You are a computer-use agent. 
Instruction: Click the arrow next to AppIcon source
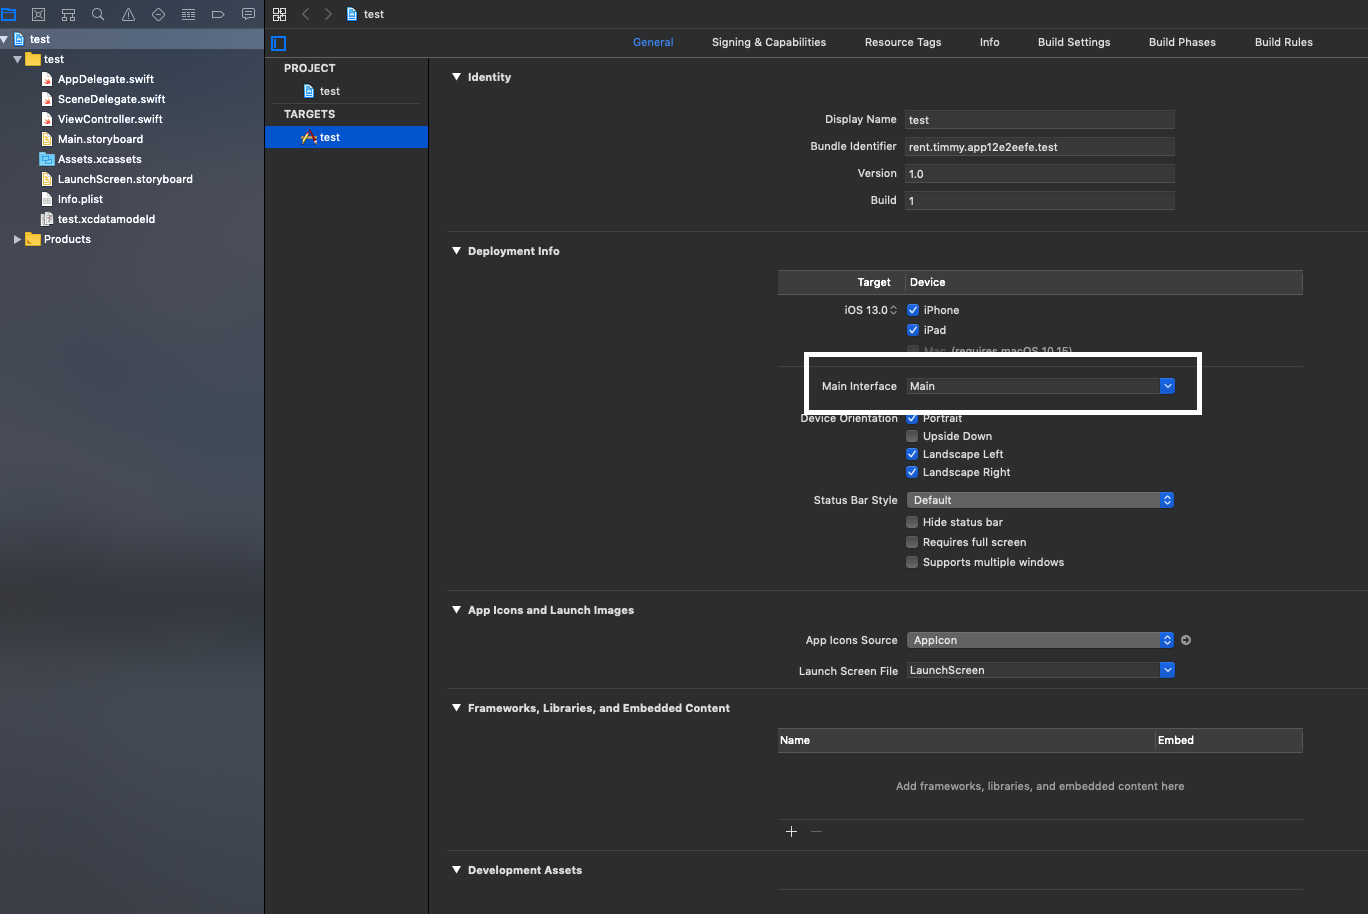1186,640
